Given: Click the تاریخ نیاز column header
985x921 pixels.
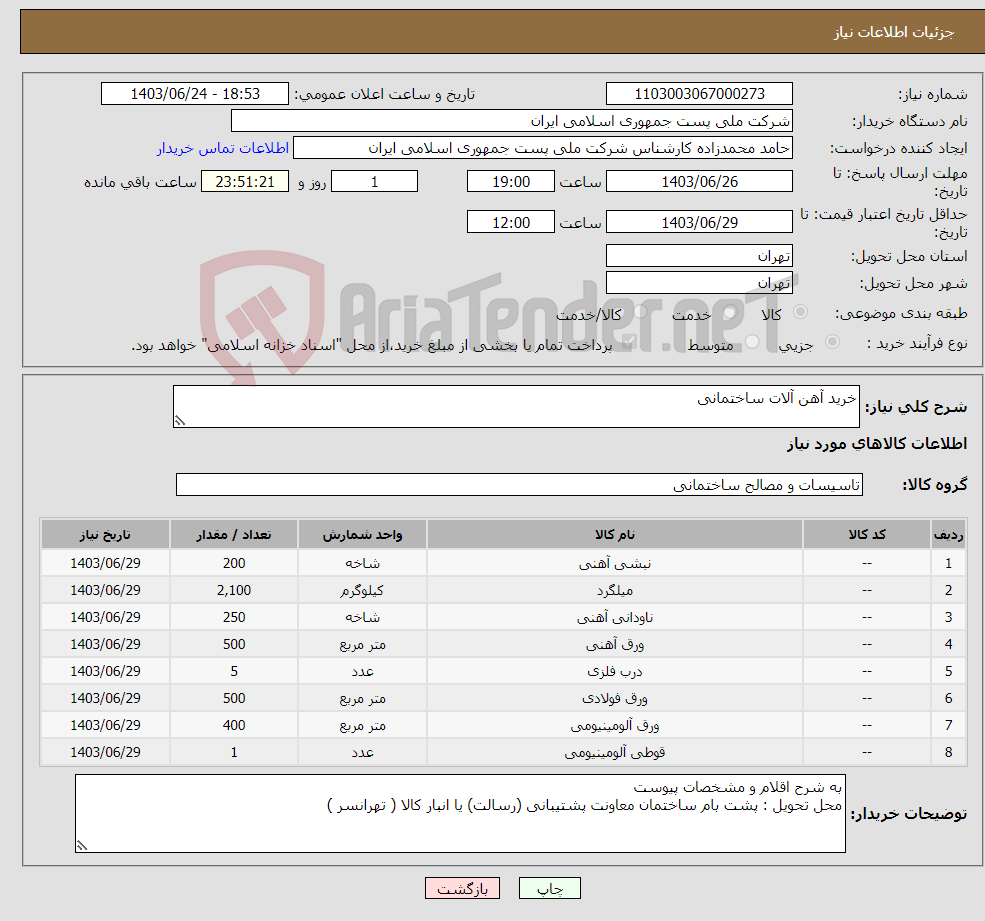Looking at the screenshot, I should click(105, 535).
